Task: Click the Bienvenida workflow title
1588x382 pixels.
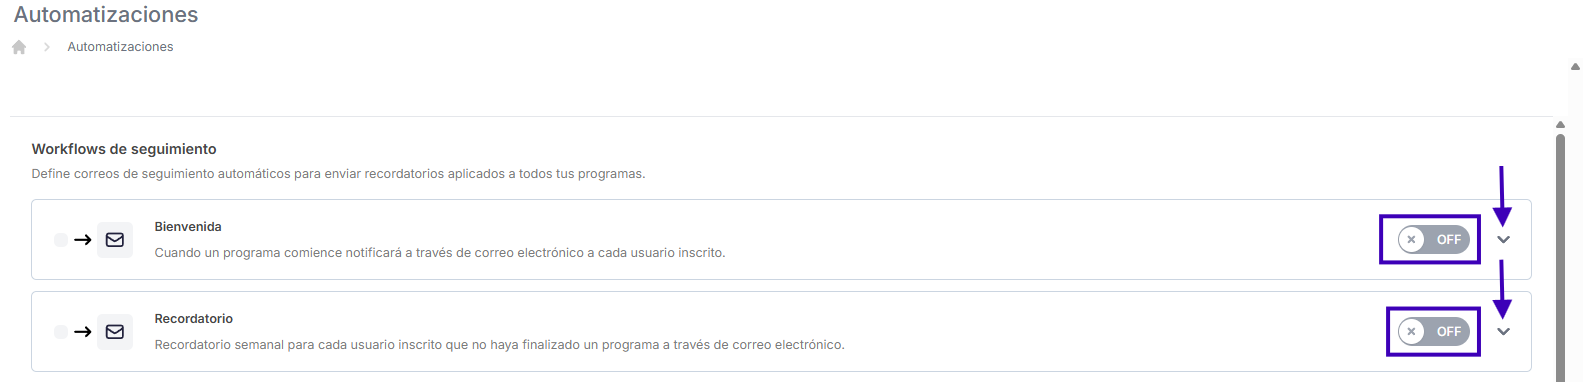Action: (x=188, y=227)
